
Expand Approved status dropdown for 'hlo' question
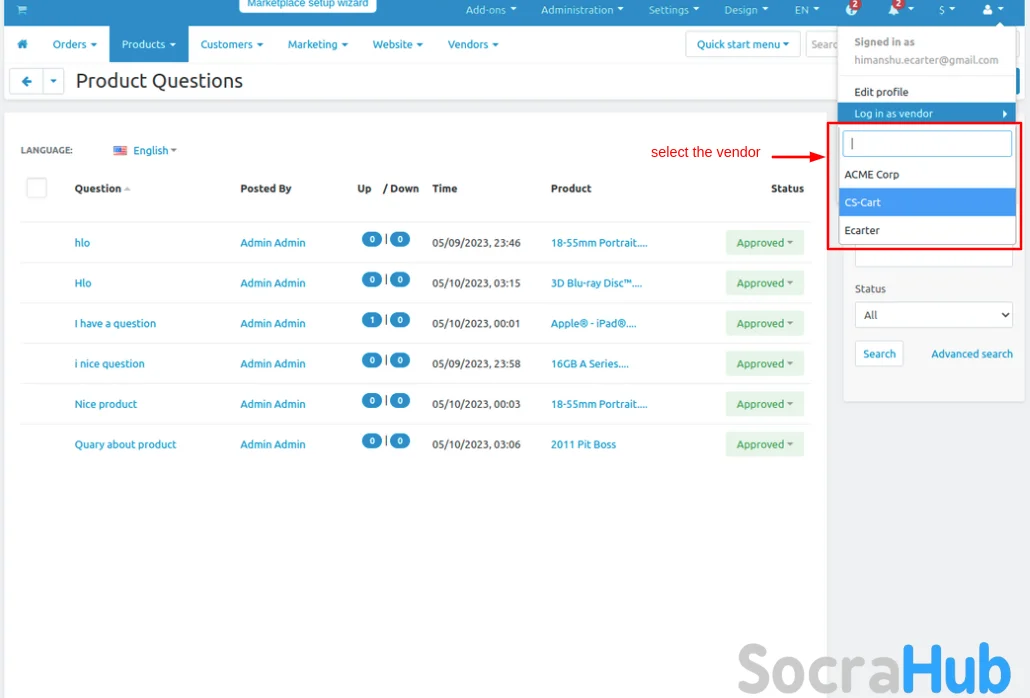764,243
